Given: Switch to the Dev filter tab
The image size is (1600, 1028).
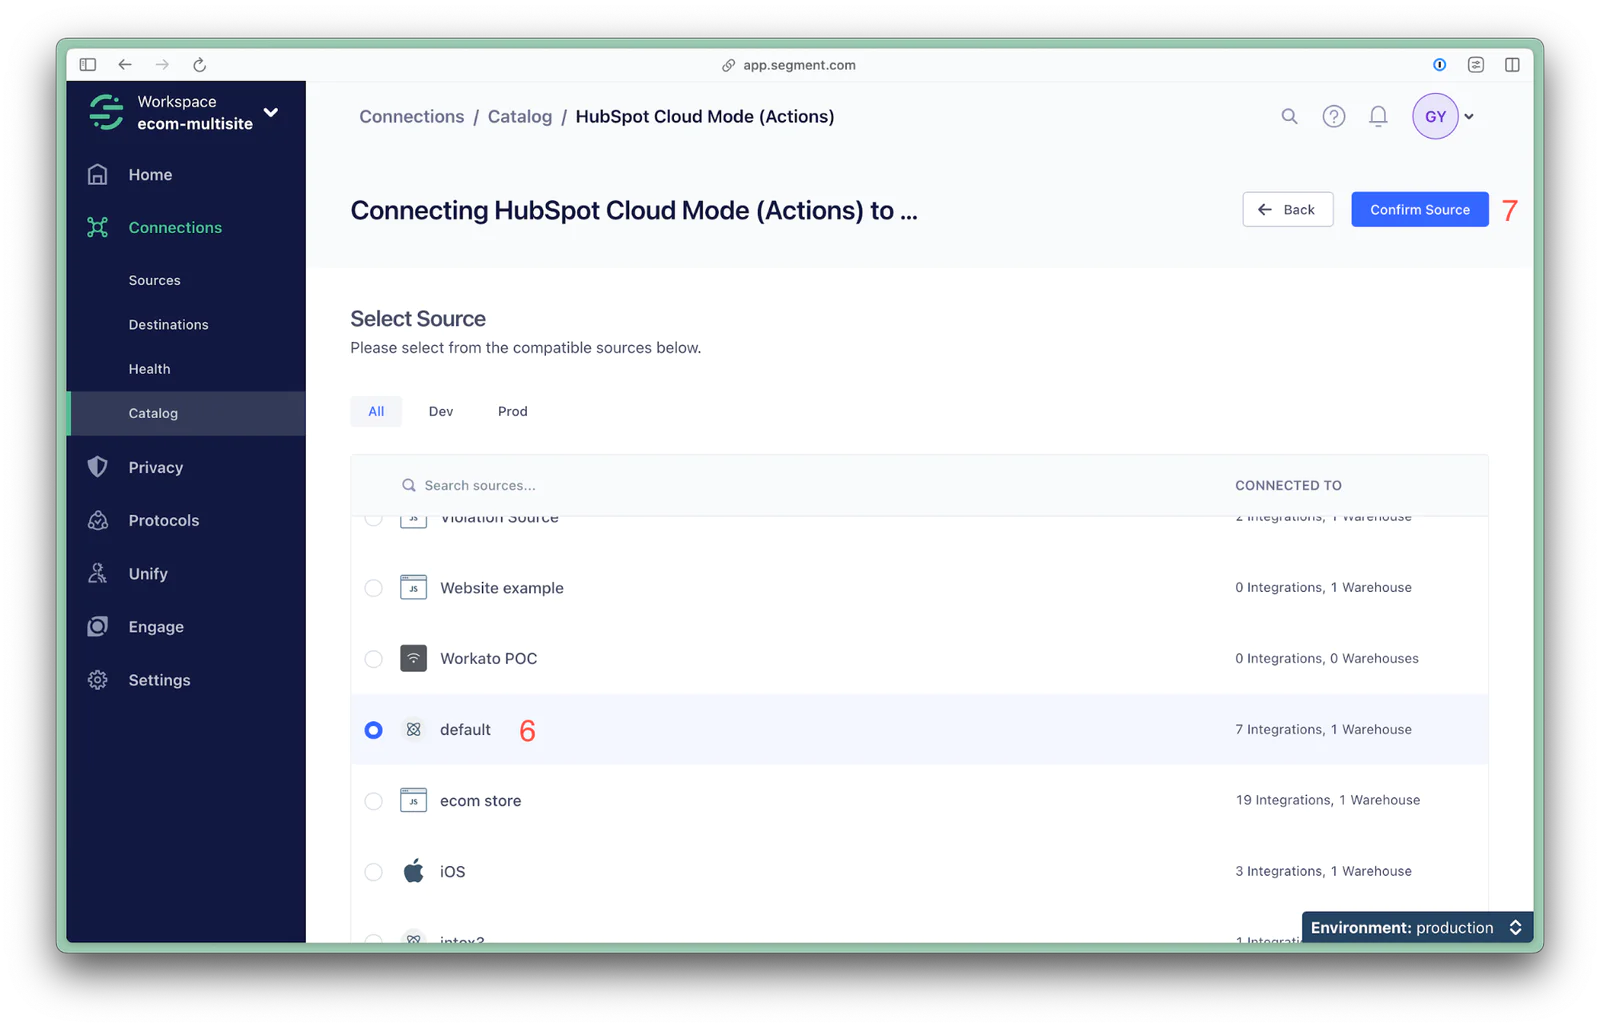Looking at the screenshot, I should (x=441, y=411).
